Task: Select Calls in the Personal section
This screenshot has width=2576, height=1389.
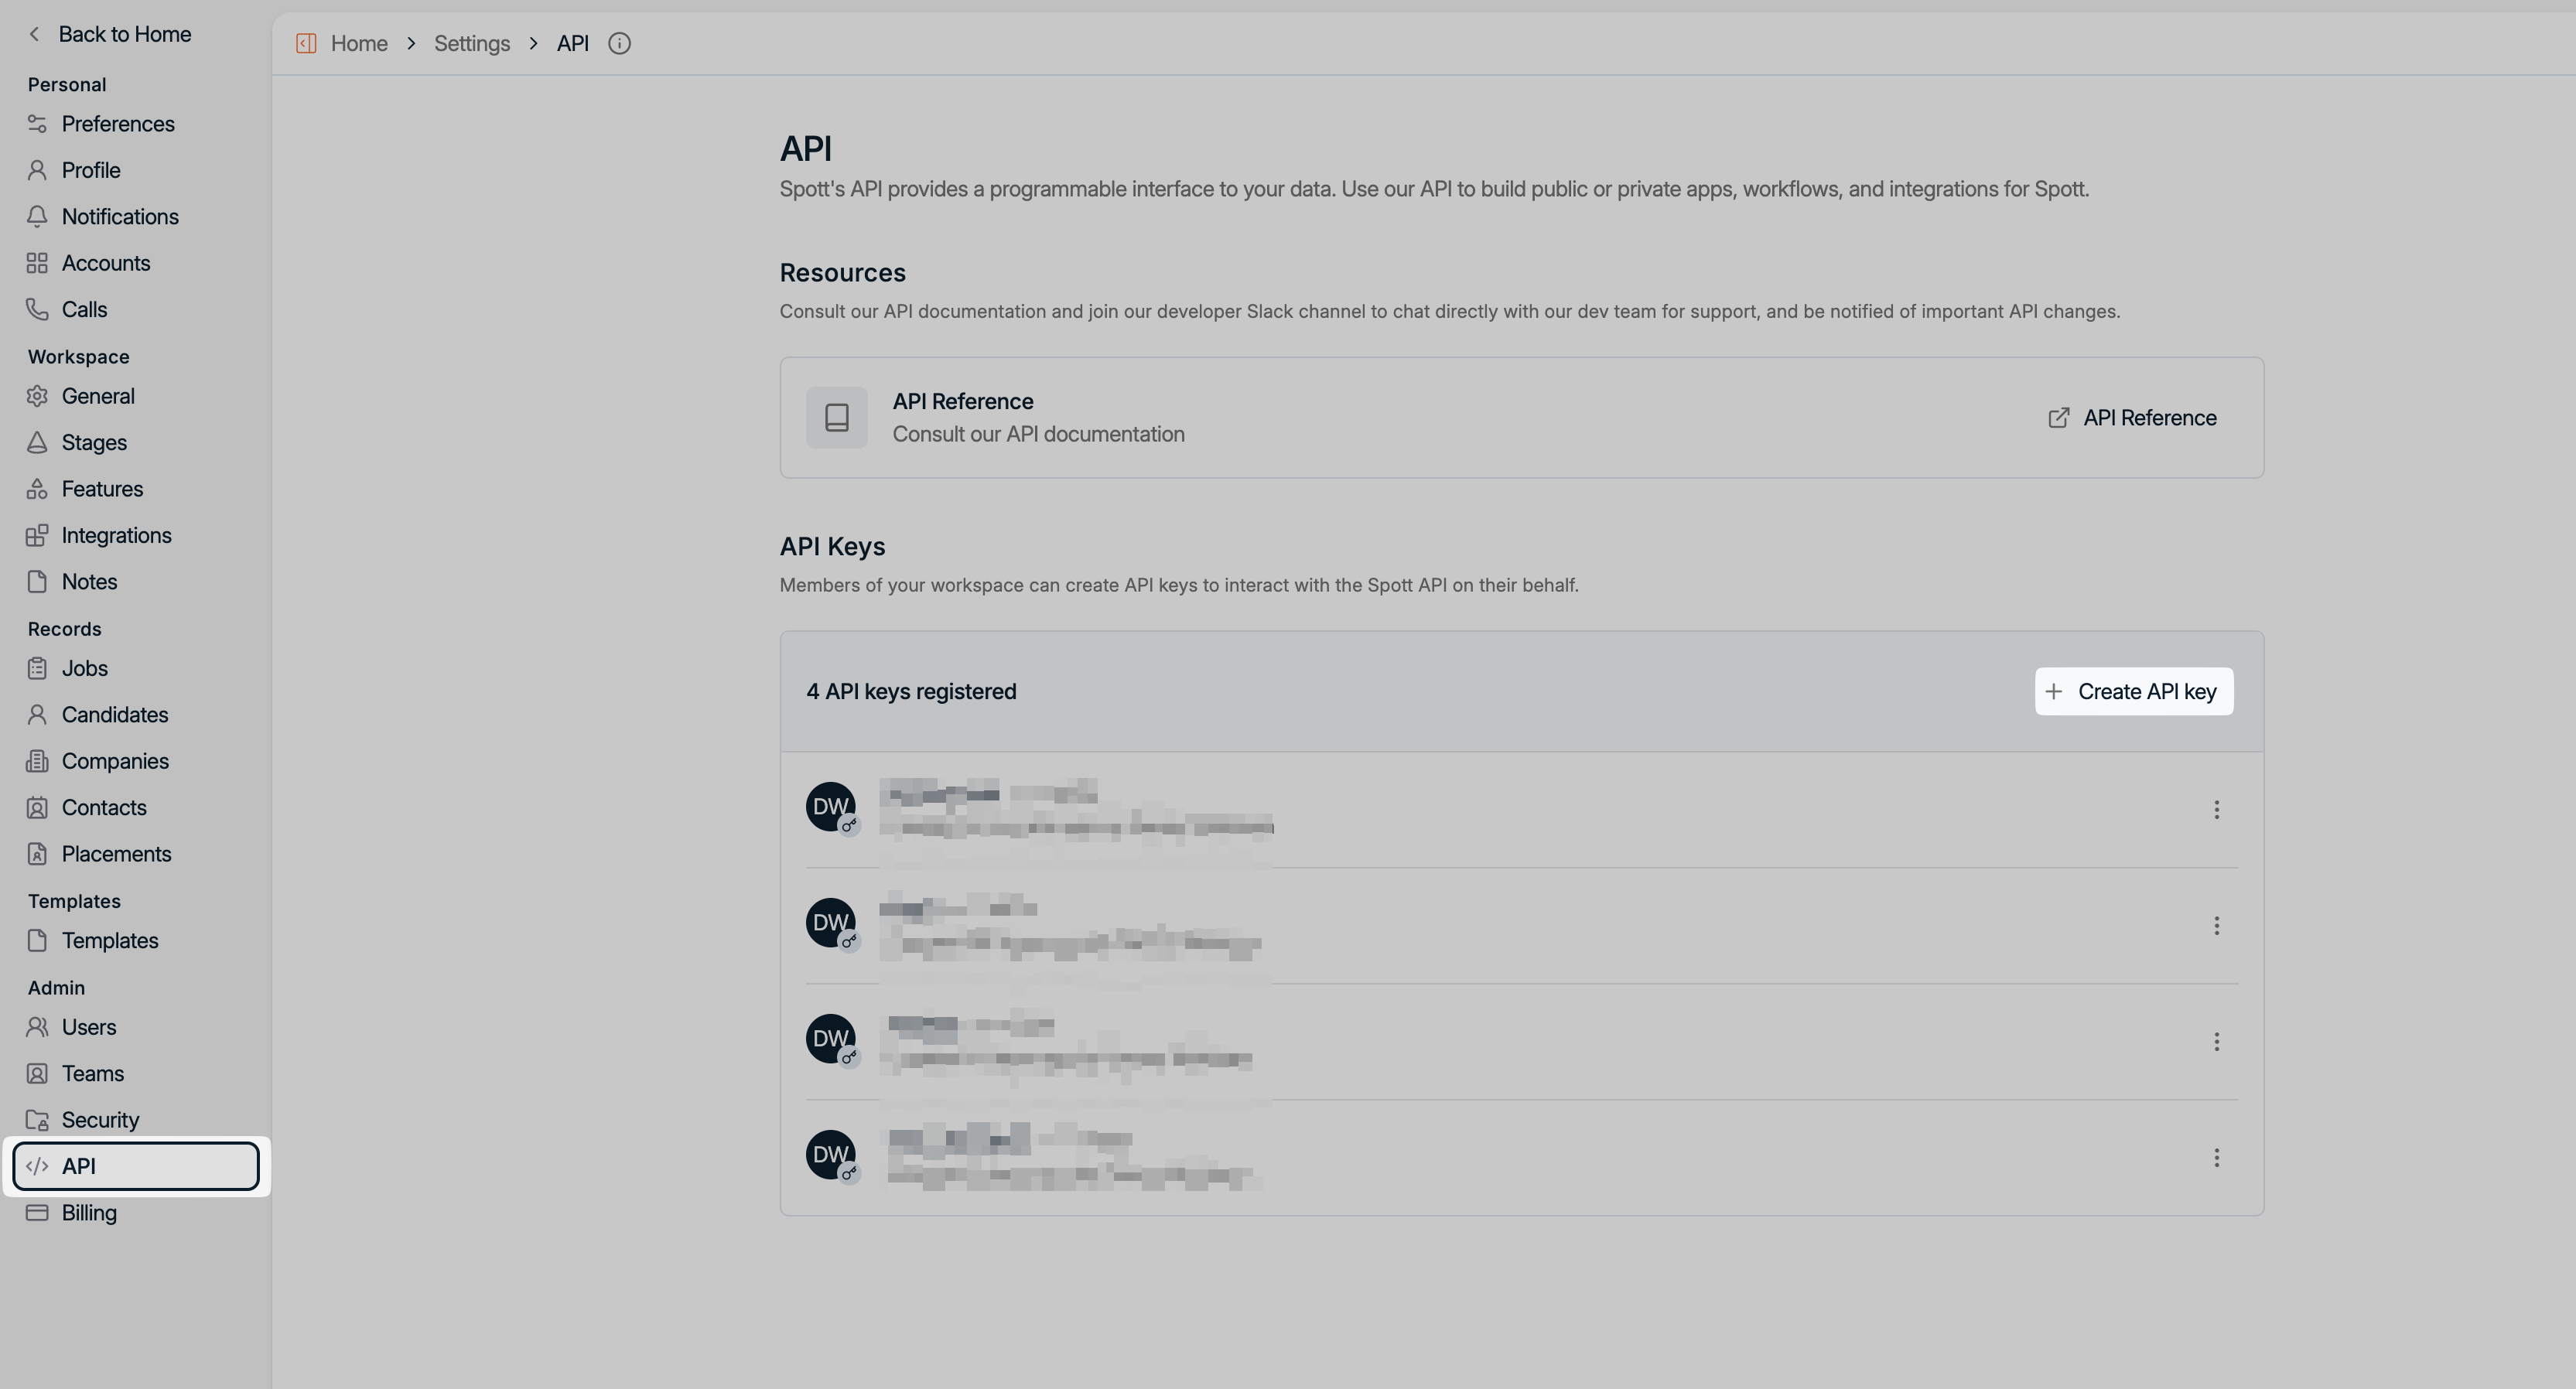Action: pyautogui.click(x=84, y=310)
